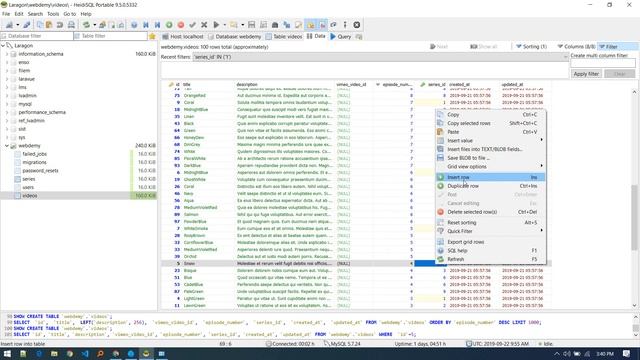Open Visual Studio Code from taskbar
This screenshot has height=360, width=640.
(85, 353)
